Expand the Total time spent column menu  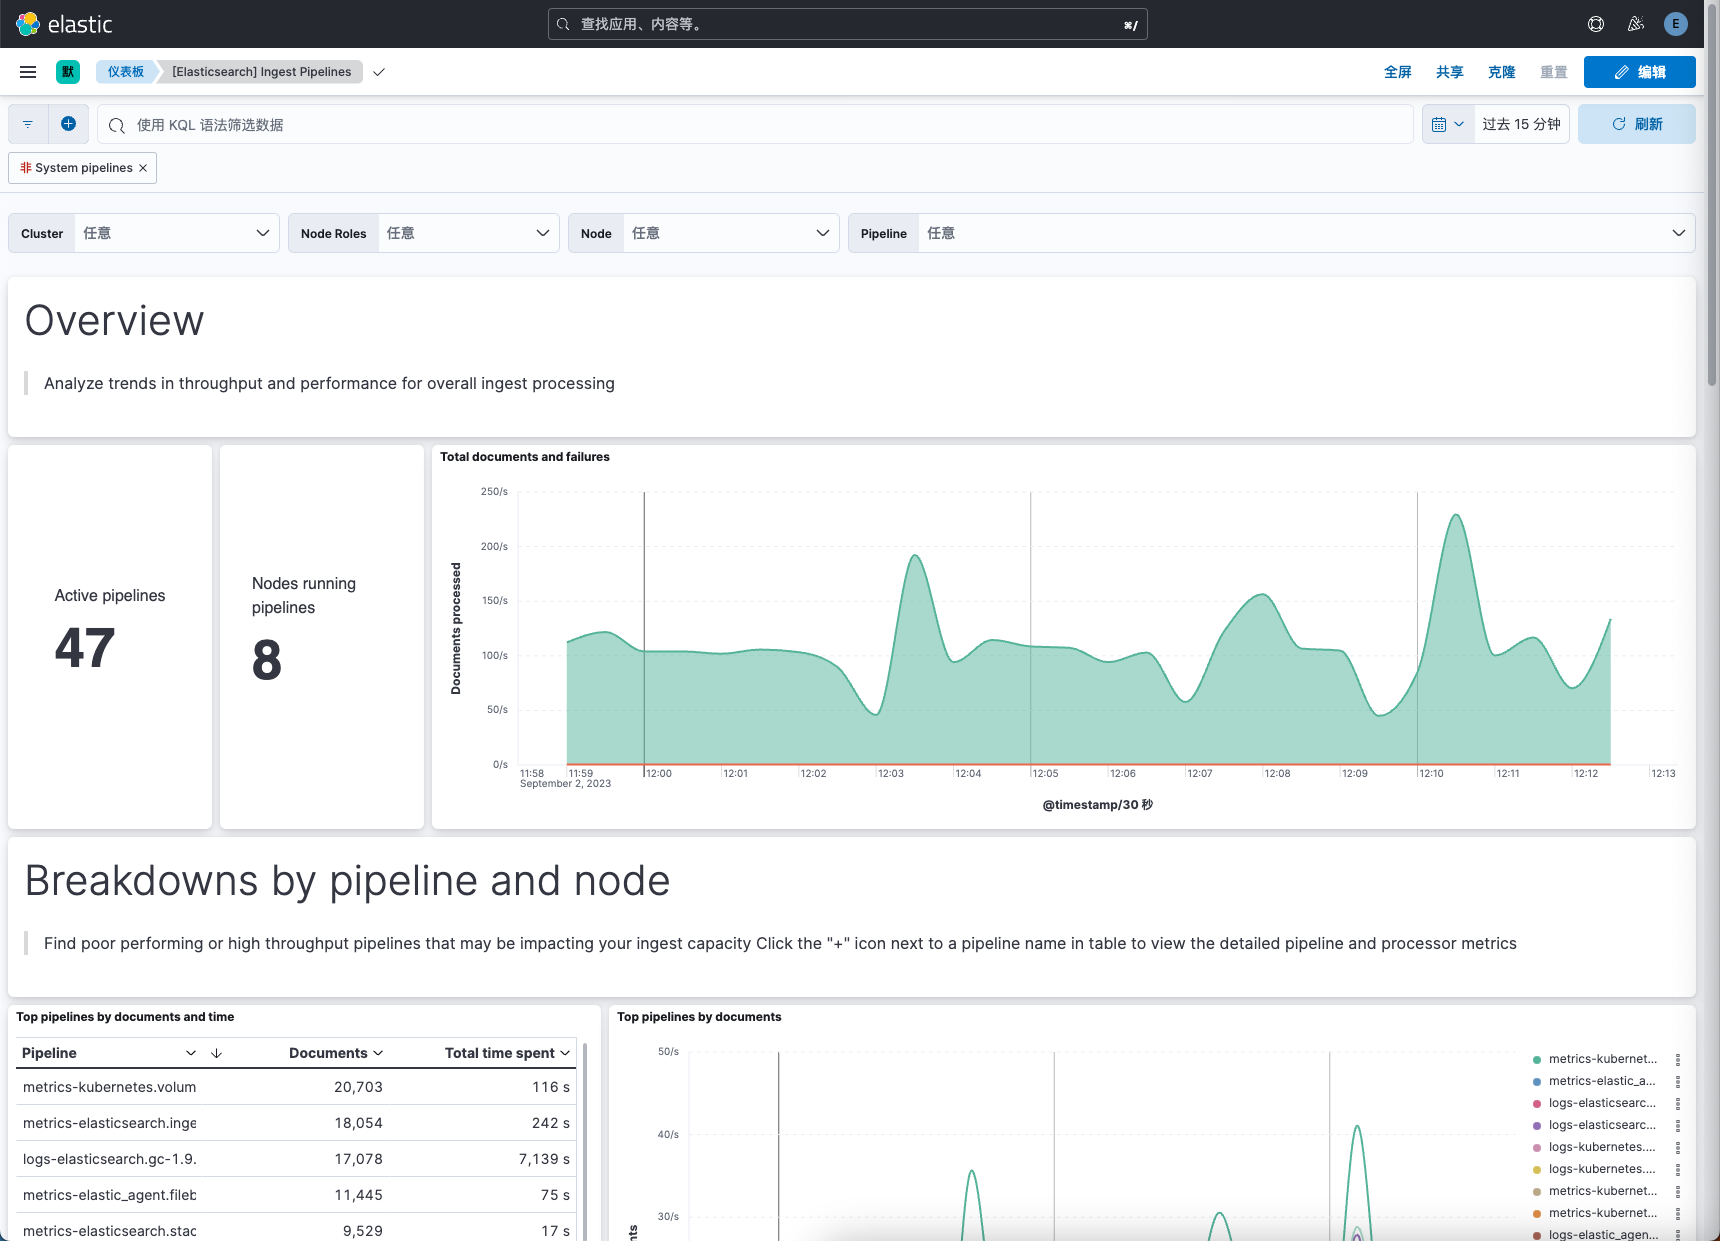coord(565,1053)
